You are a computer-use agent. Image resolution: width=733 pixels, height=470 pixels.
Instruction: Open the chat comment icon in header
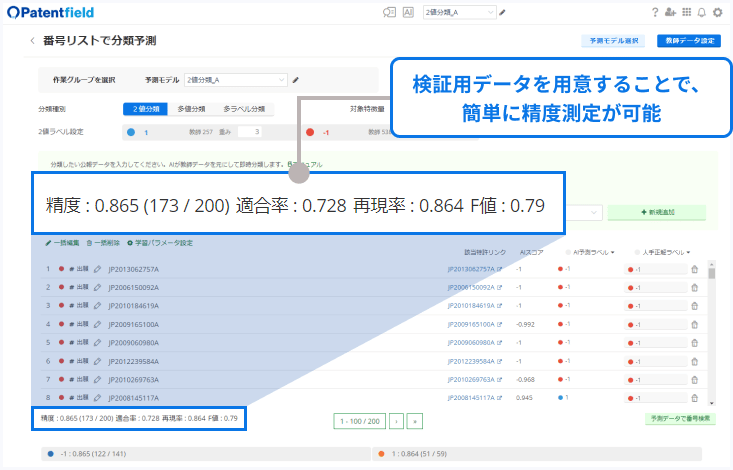[389, 13]
